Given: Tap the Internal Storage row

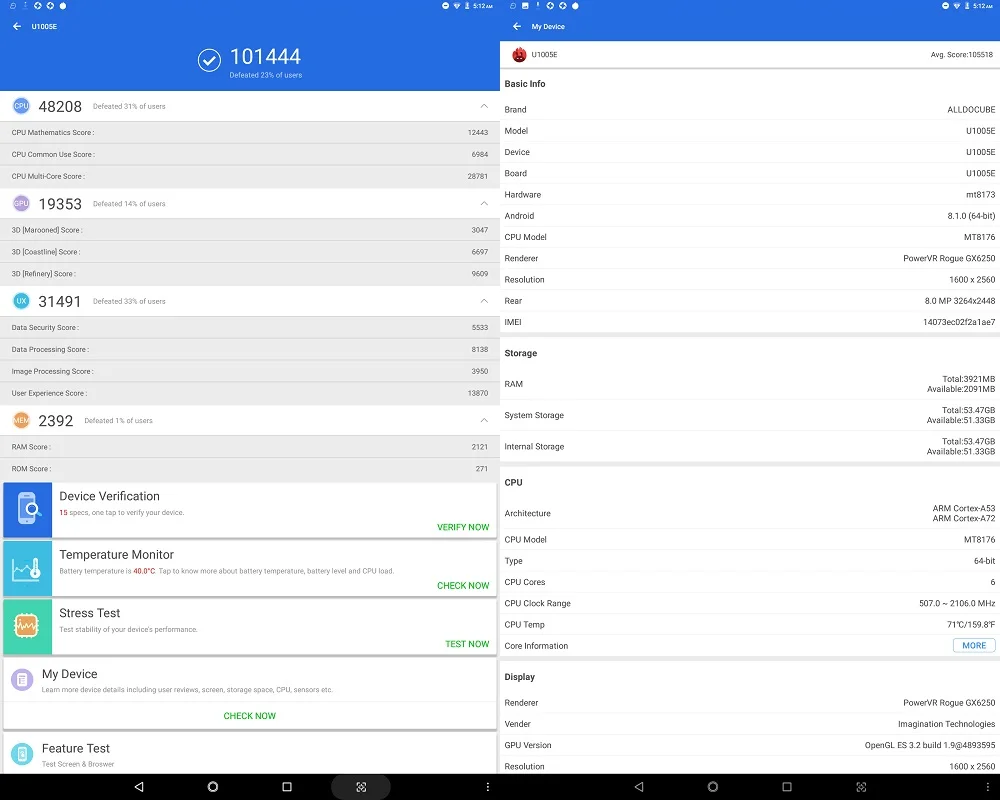Looking at the screenshot, I should point(750,447).
